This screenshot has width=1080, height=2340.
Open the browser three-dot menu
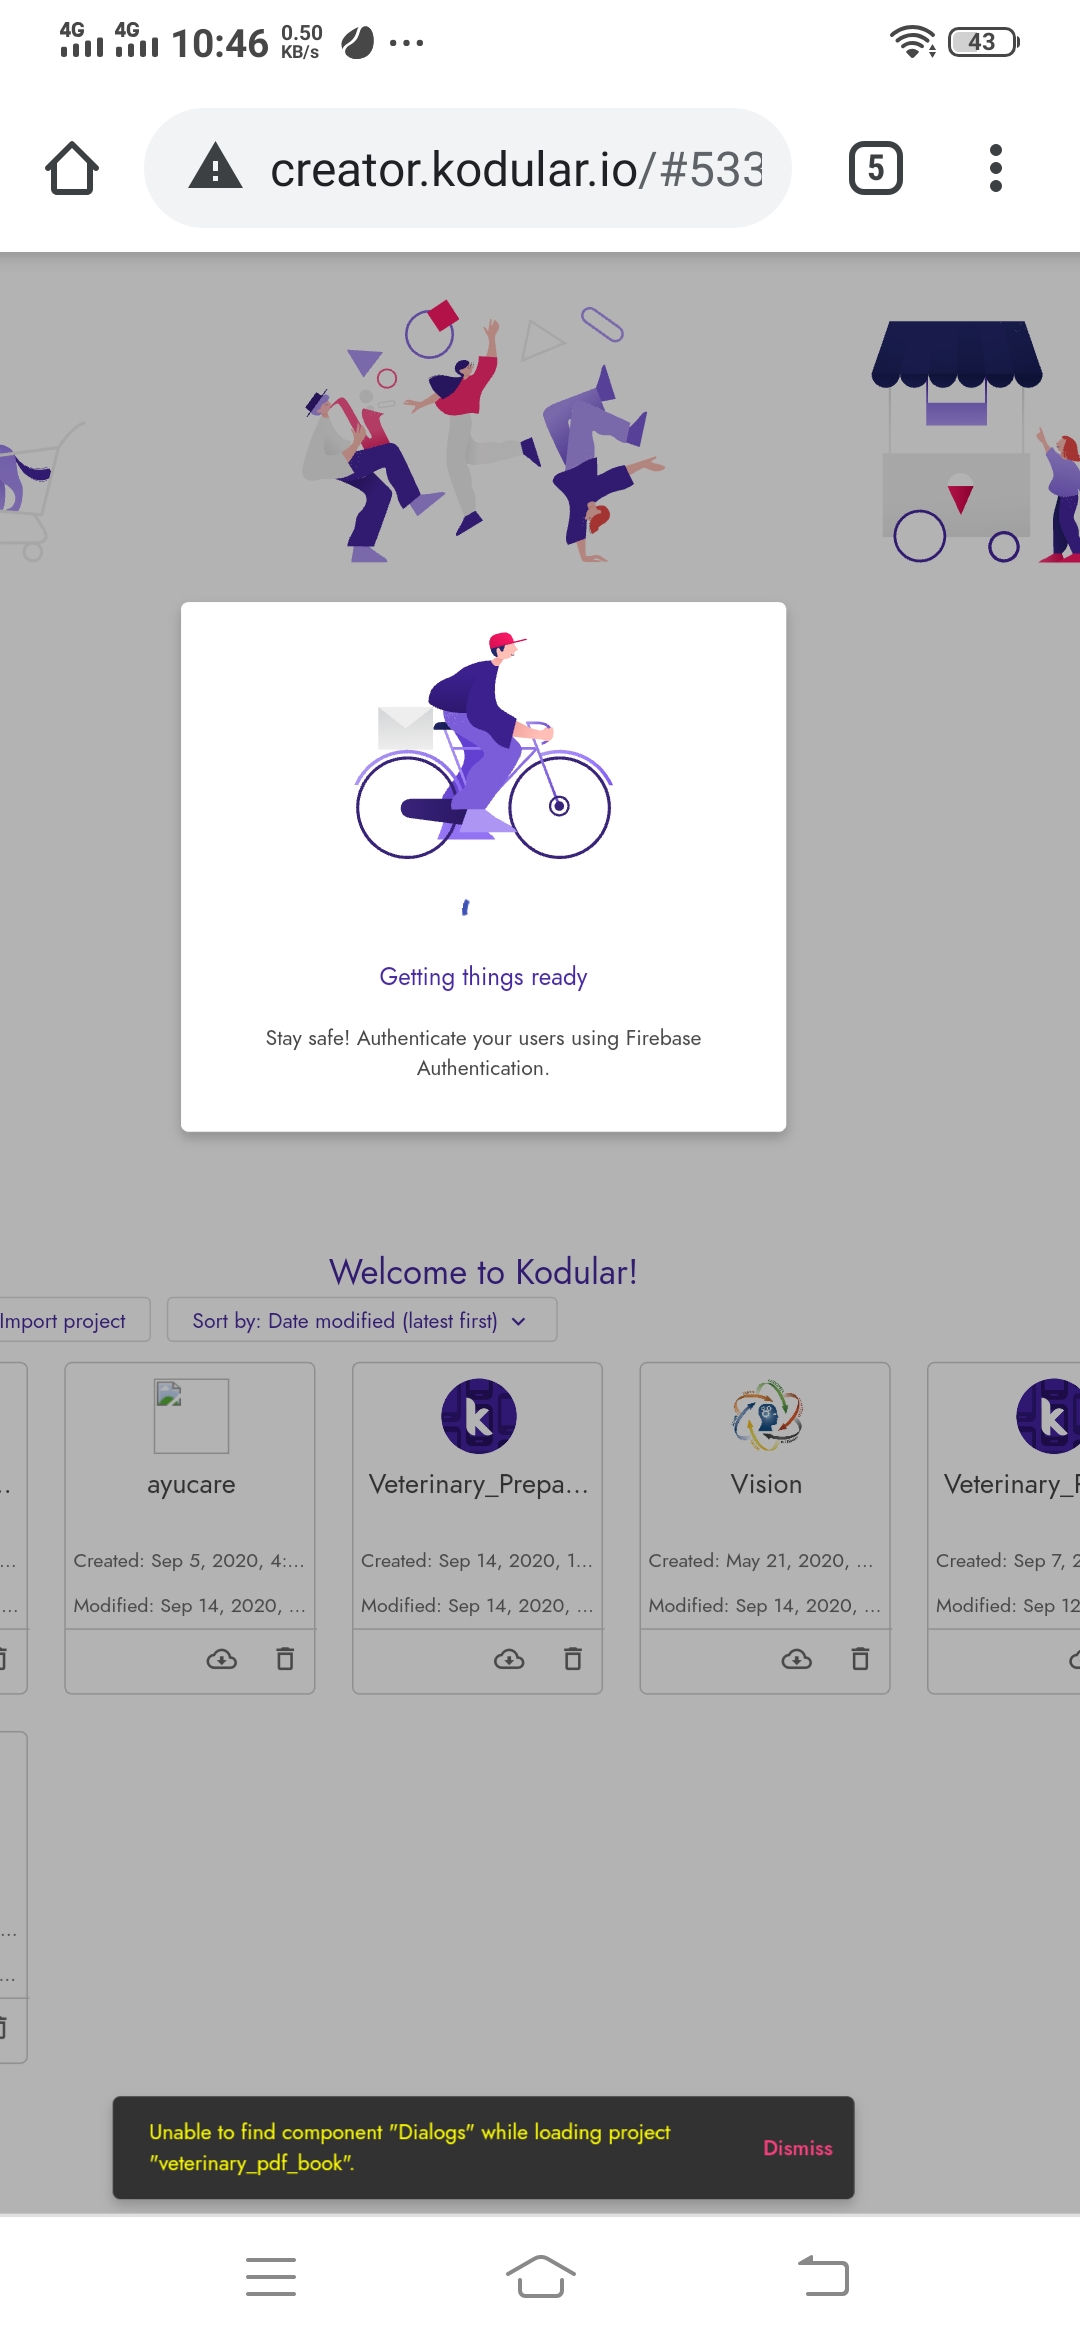995,168
